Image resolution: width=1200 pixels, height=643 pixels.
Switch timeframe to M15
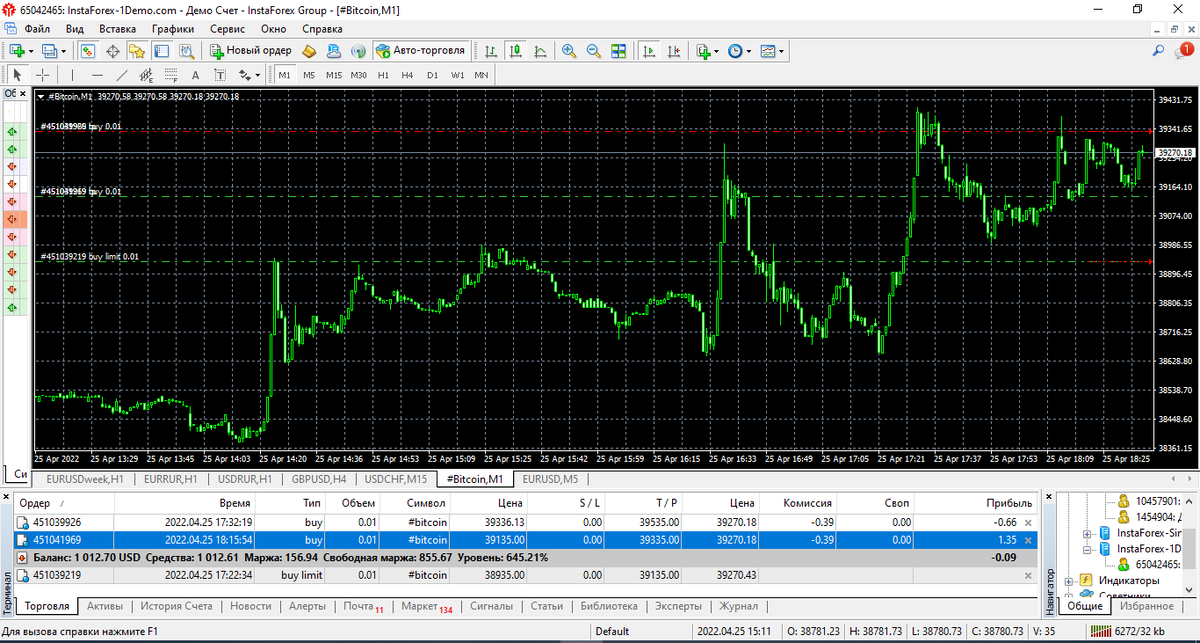coord(334,75)
